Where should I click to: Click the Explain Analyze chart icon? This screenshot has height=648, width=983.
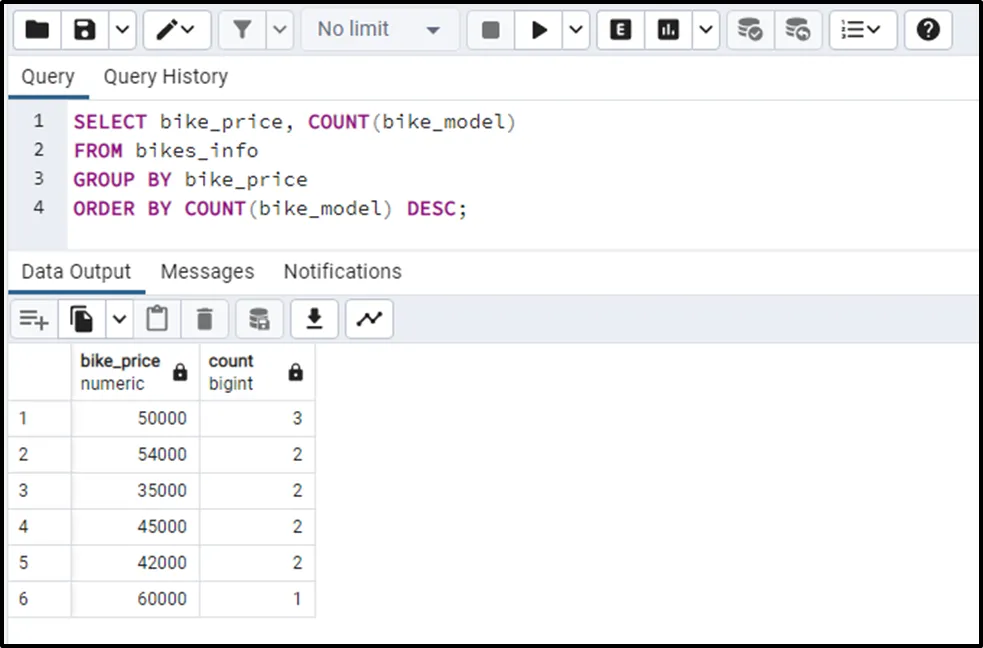point(668,30)
